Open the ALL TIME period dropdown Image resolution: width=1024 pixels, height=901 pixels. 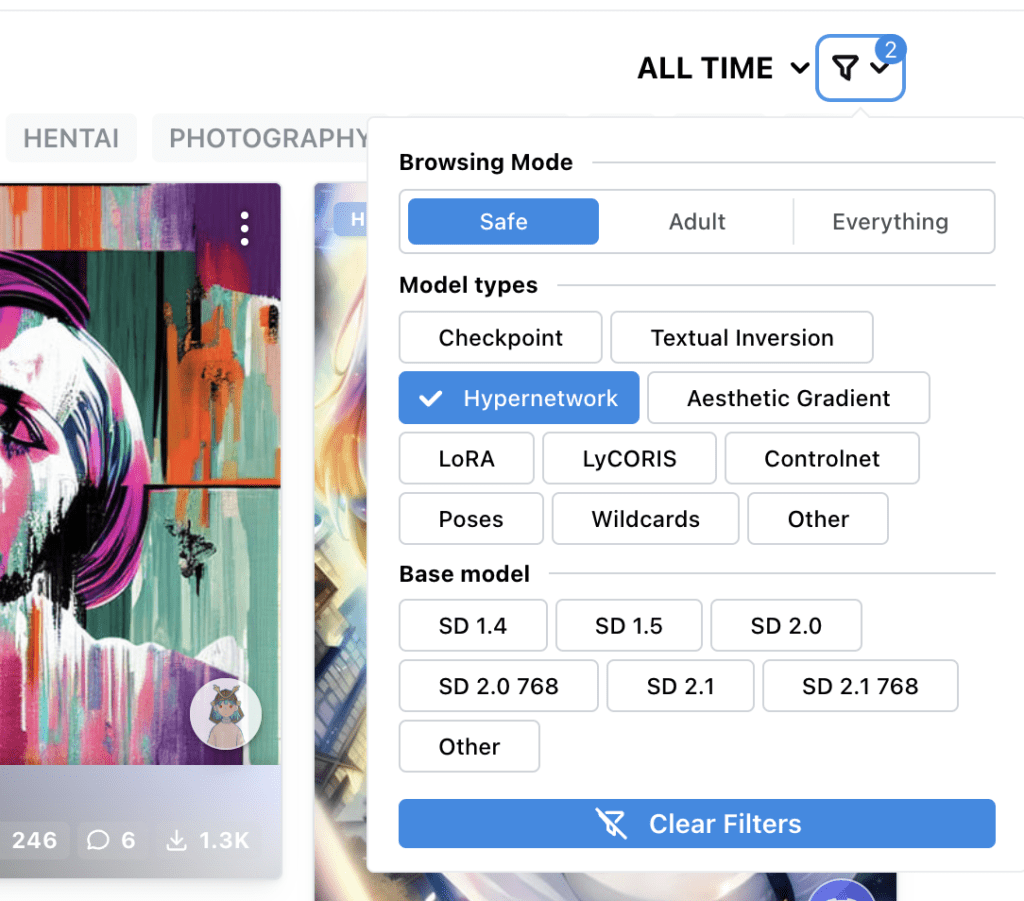point(724,68)
